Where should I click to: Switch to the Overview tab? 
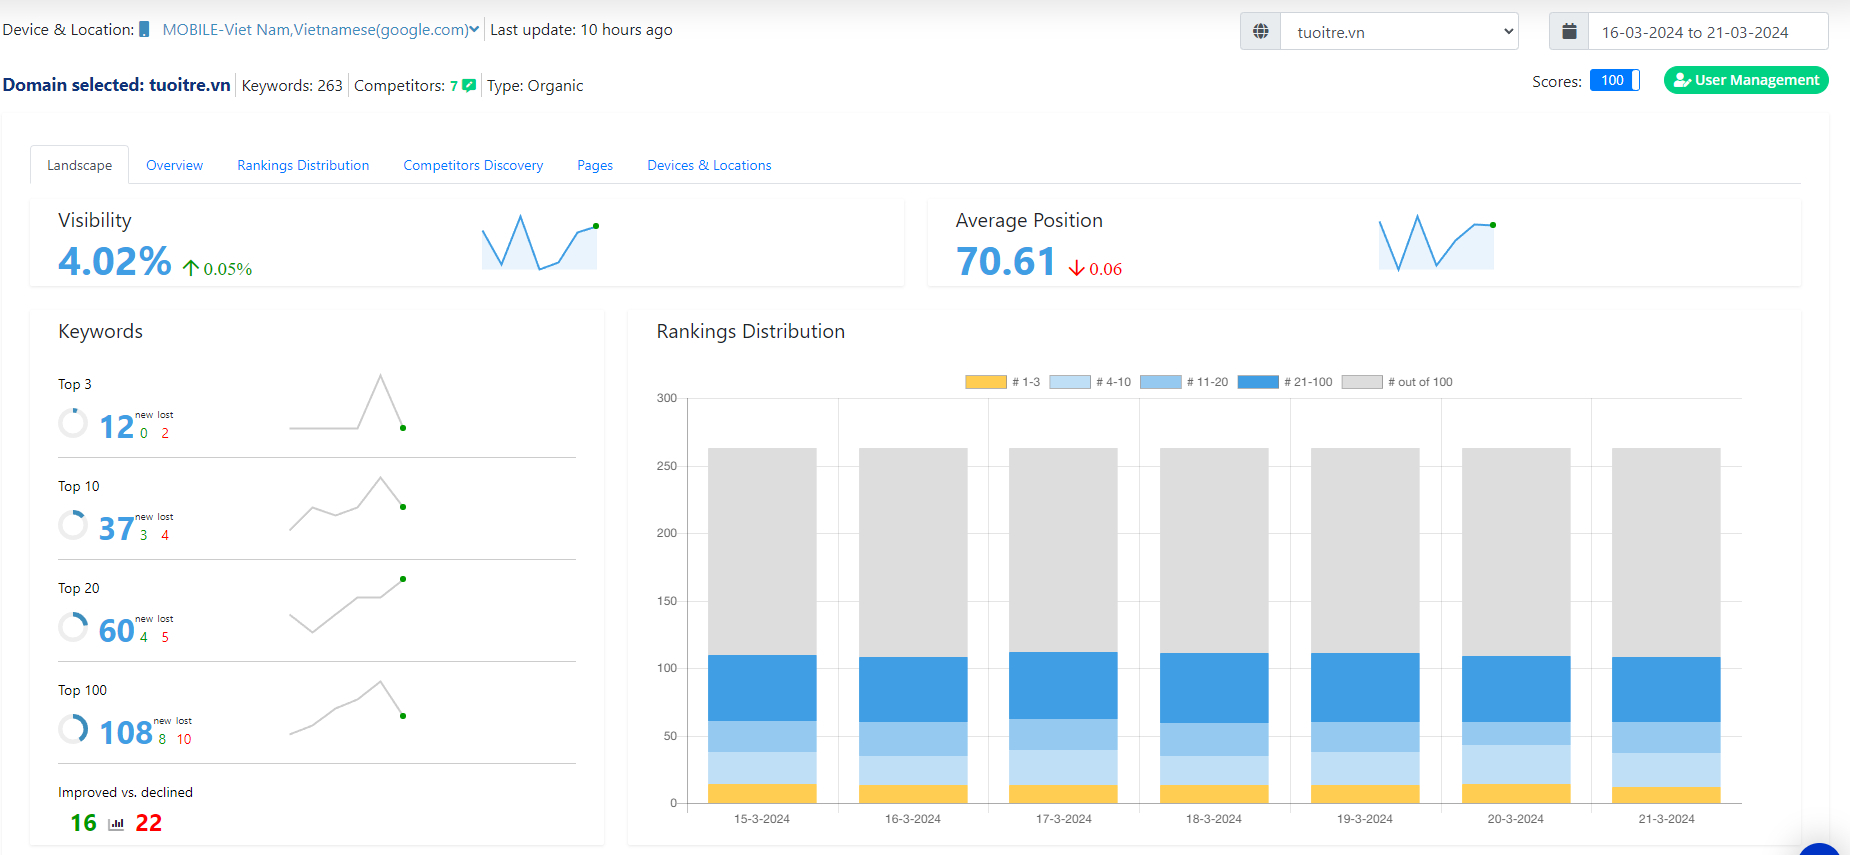pyautogui.click(x=174, y=165)
